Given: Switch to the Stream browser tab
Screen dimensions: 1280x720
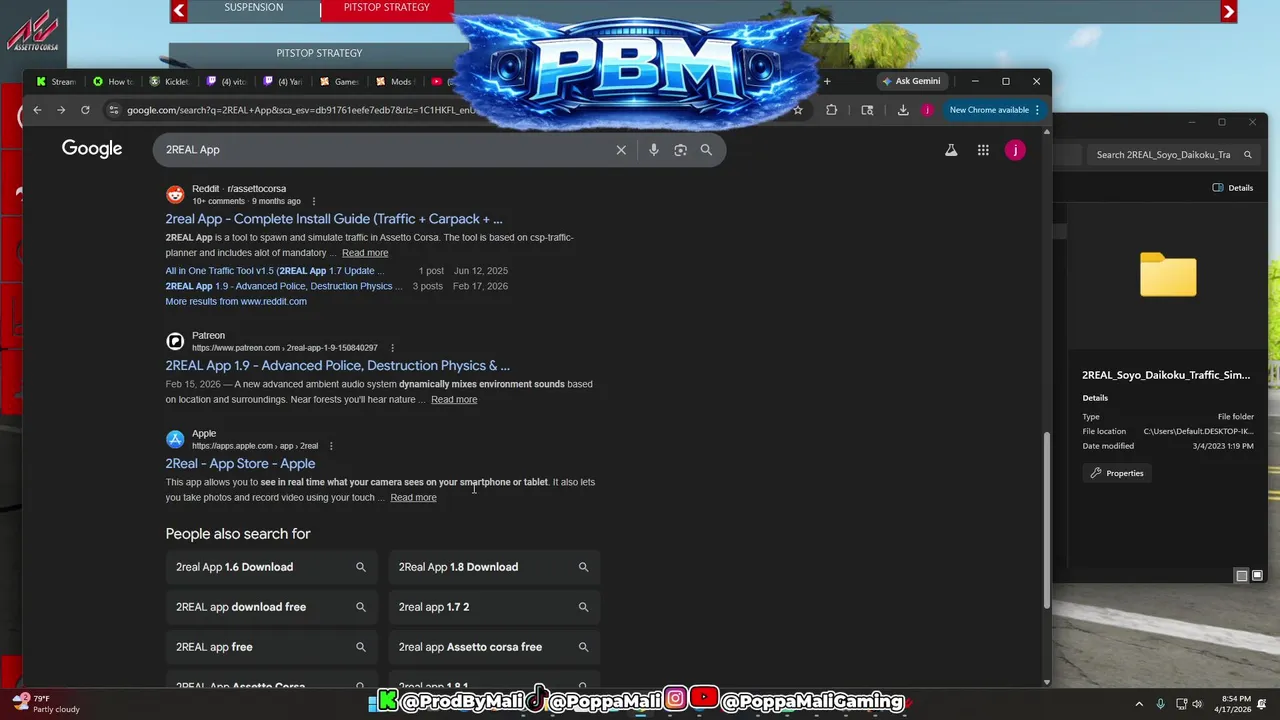Looking at the screenshot, I should 56,82.
